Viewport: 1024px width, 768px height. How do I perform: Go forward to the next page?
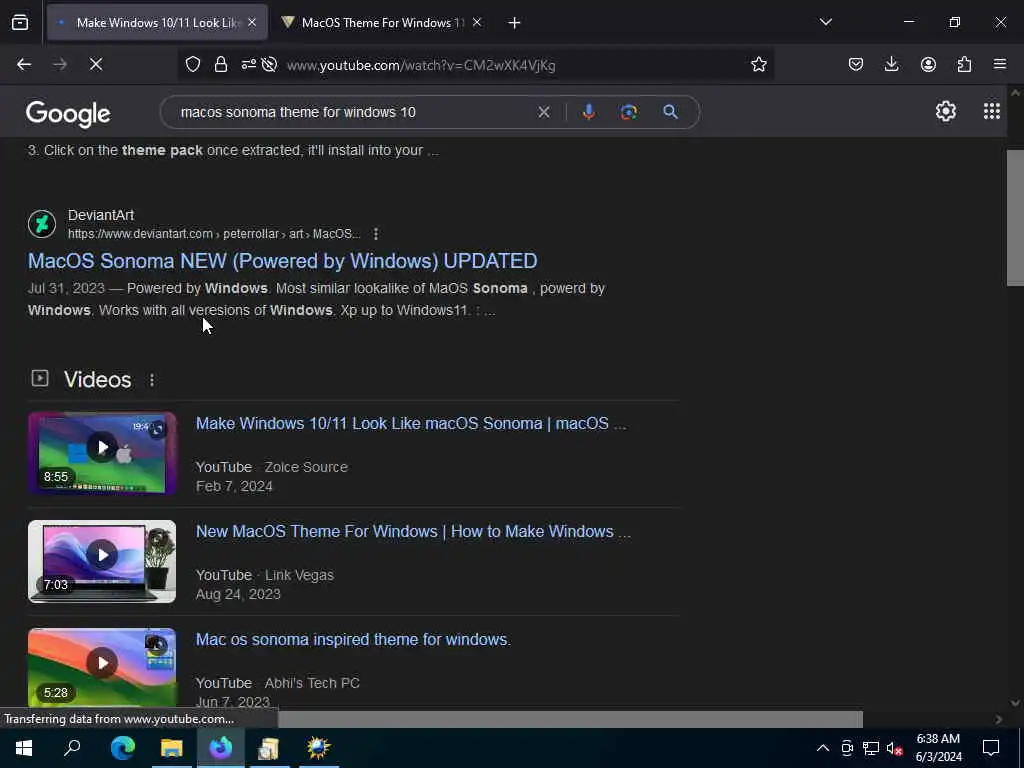tap(60, 64)
